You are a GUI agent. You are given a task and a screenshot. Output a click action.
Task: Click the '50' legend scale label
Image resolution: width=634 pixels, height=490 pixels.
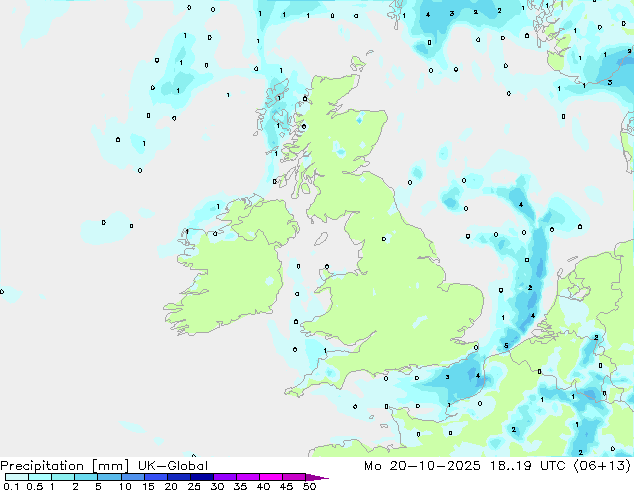309,486
